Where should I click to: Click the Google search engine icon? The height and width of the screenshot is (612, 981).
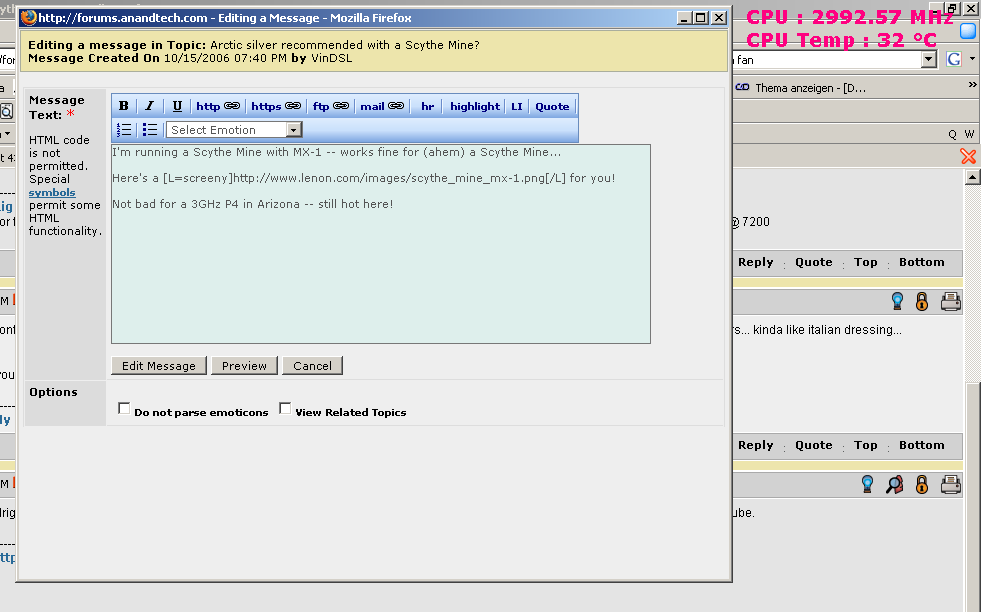tap(953, 60)
